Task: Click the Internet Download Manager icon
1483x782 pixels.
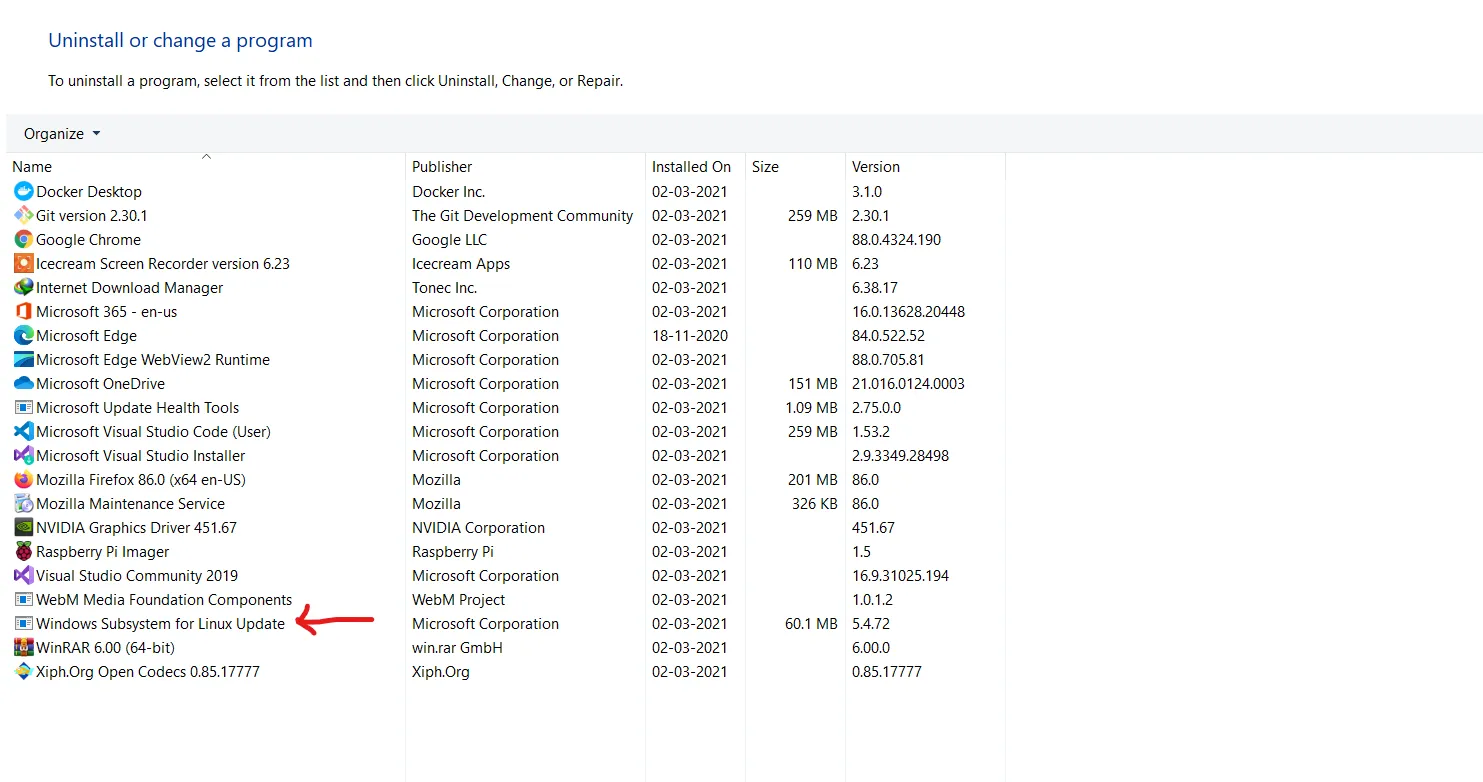Action: (23, 287)
